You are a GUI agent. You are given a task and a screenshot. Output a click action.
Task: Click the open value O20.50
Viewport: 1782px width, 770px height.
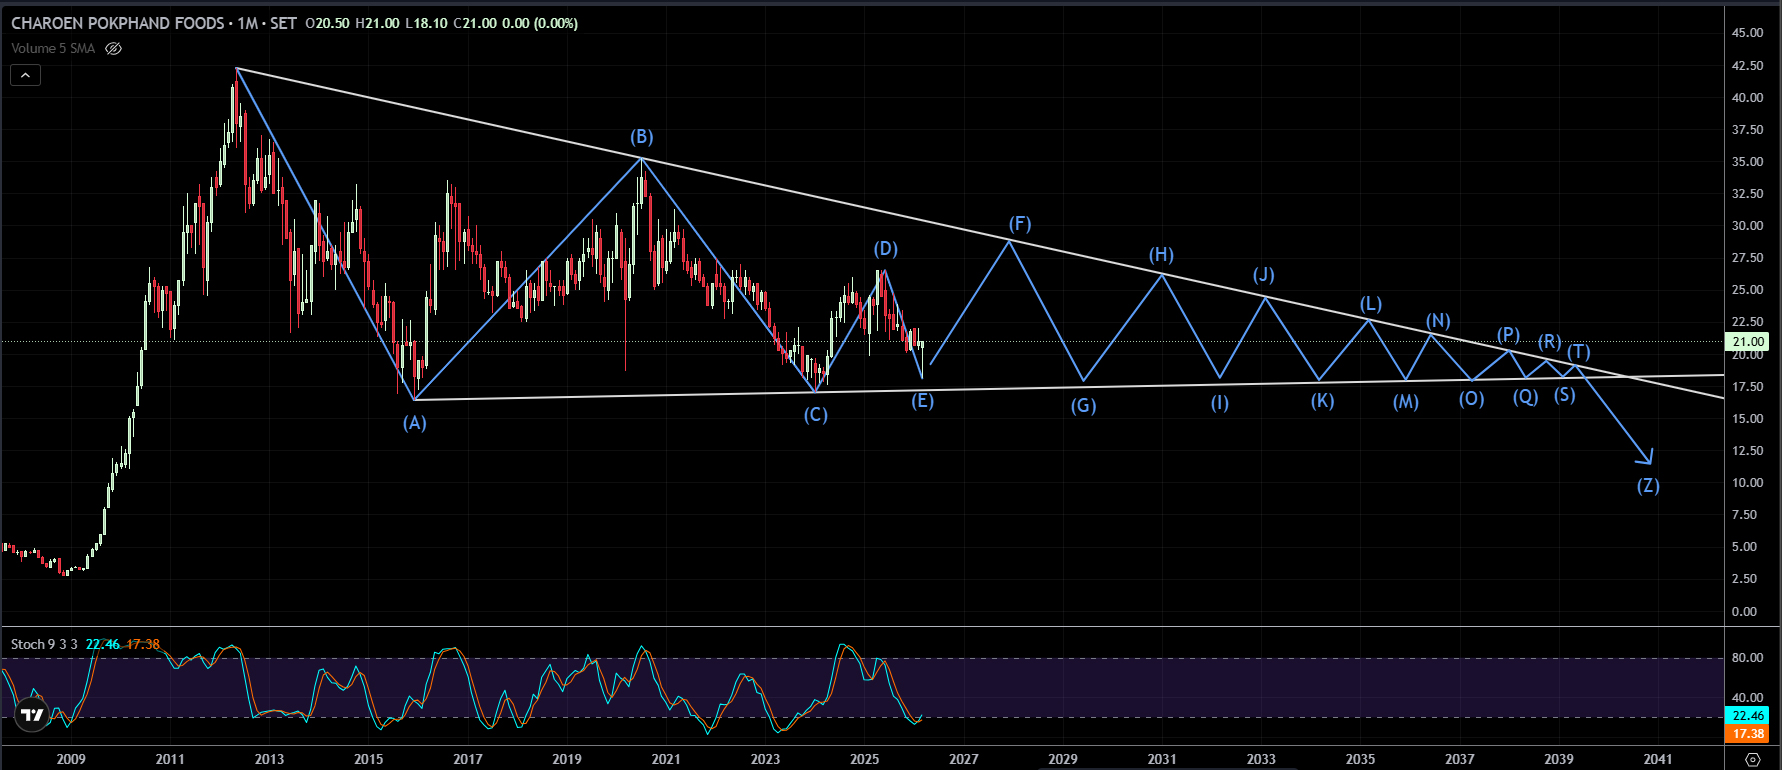coord(327,23)
